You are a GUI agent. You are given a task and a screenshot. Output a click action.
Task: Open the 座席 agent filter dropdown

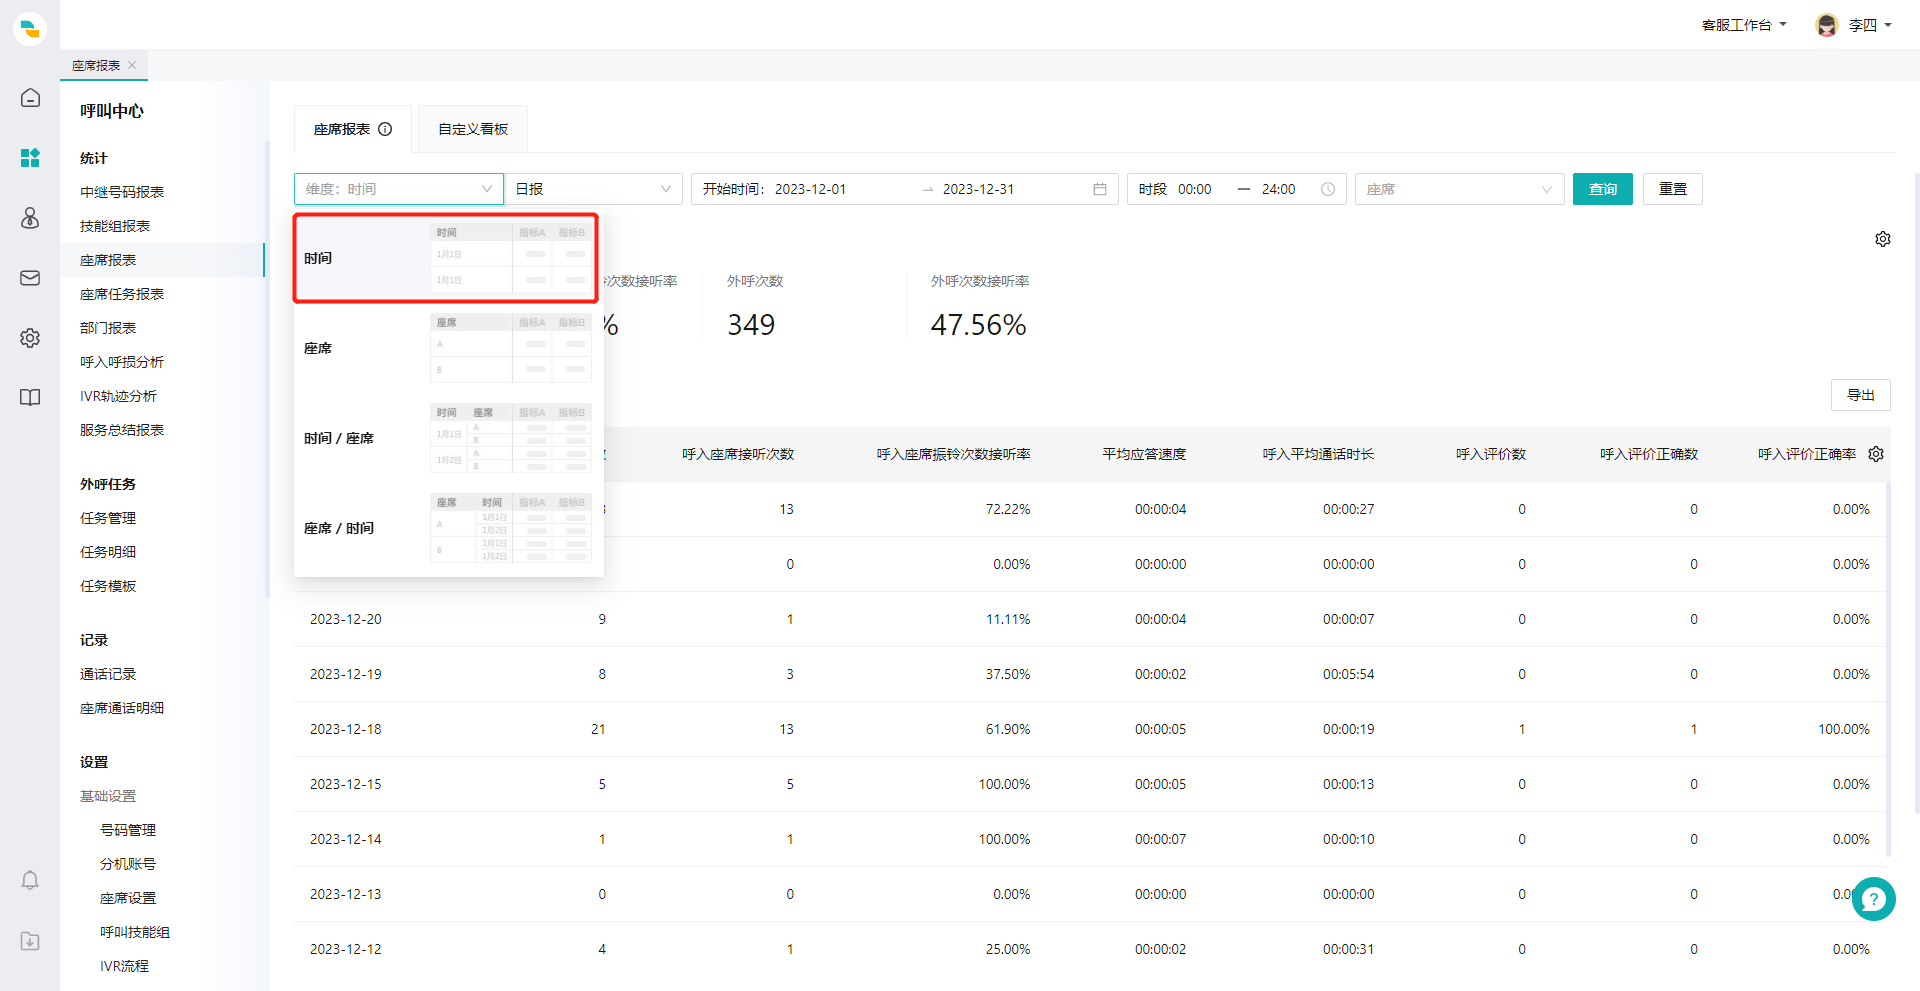(x=1460, y=189)
